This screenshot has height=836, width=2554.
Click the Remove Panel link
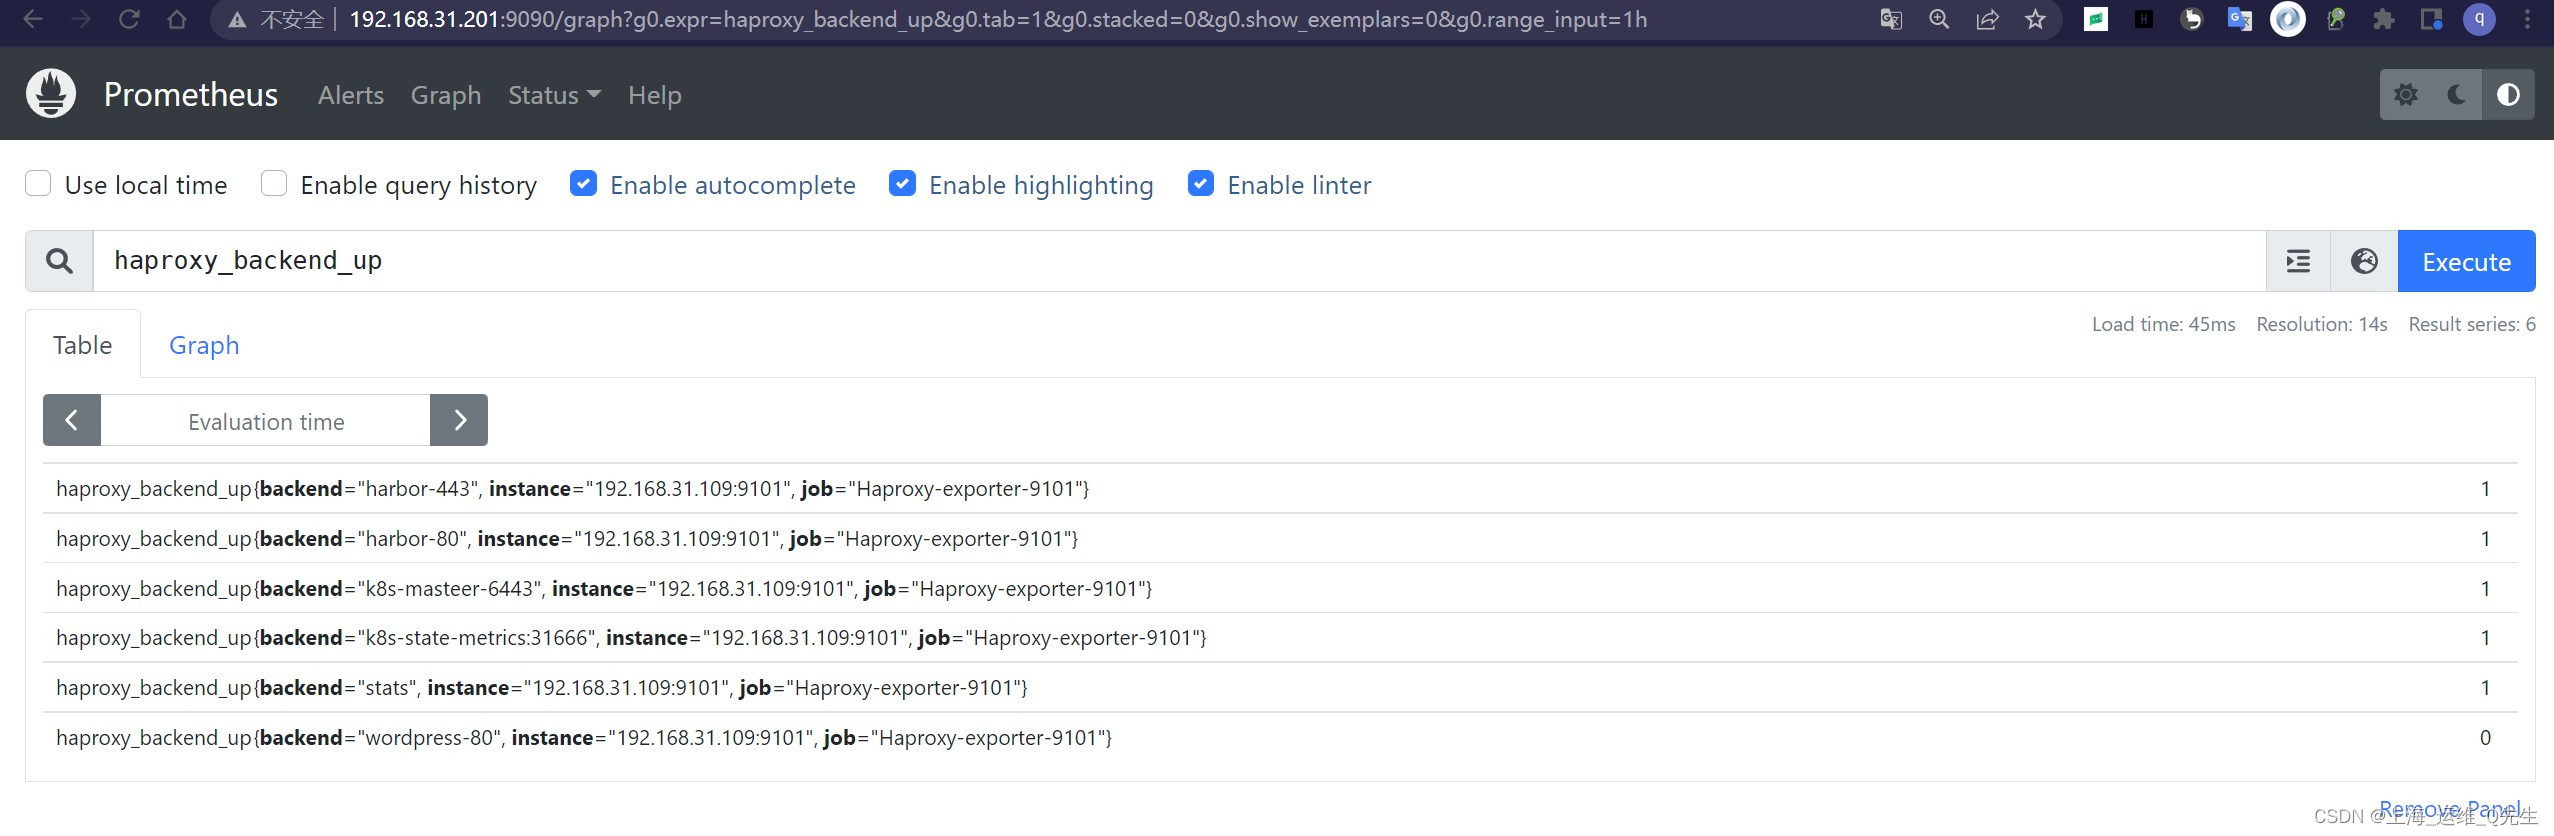point(2450,809)
